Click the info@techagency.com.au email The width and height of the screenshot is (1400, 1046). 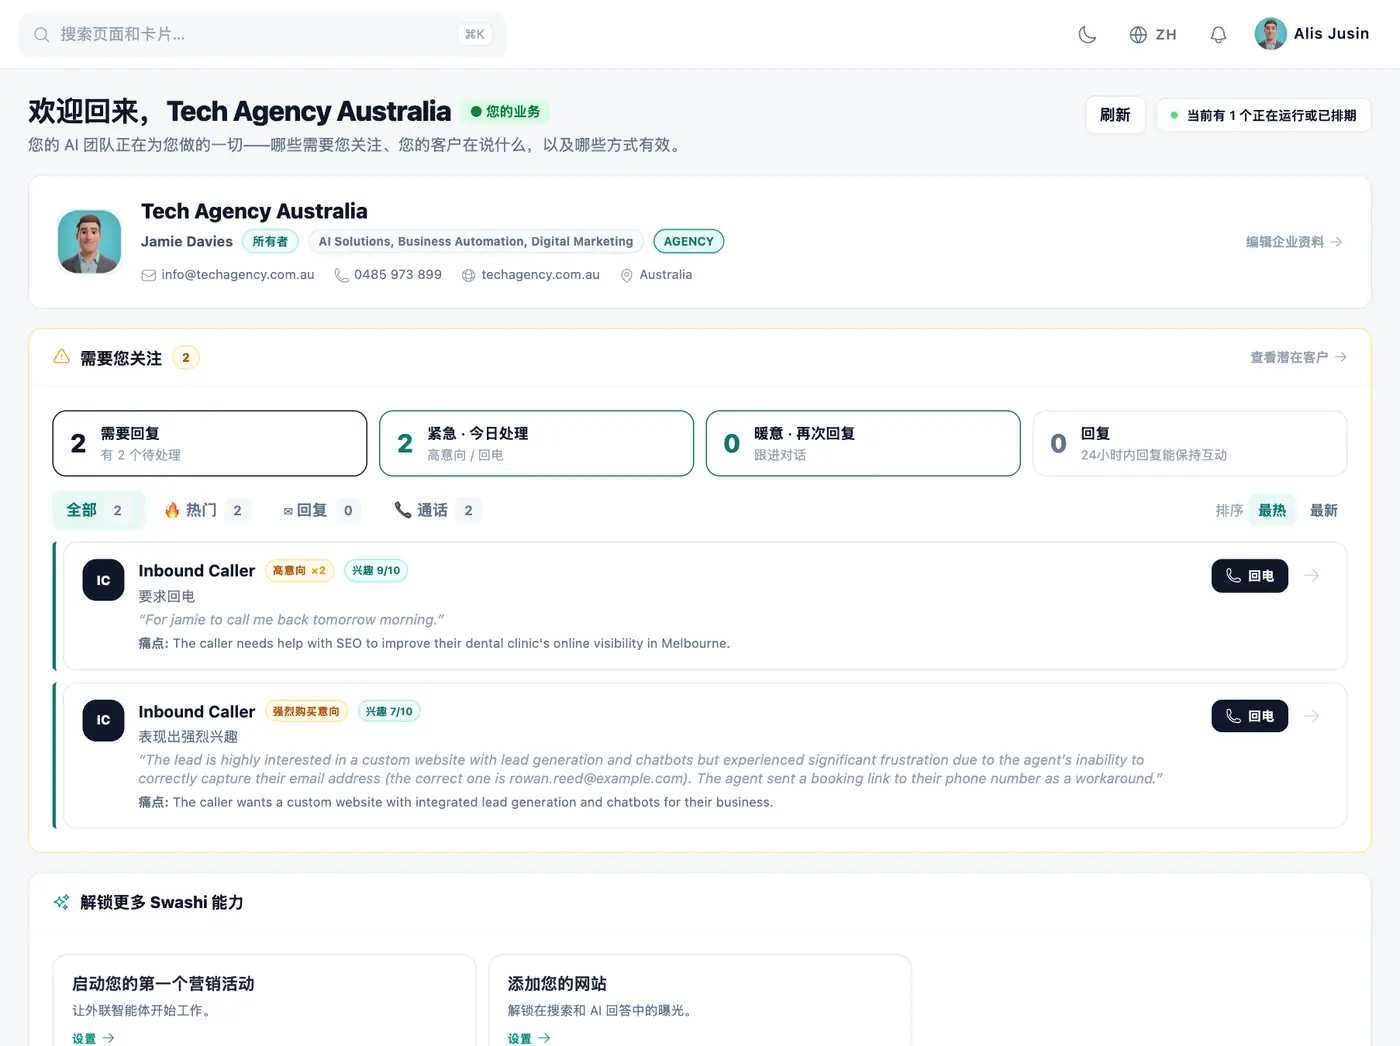238,275
